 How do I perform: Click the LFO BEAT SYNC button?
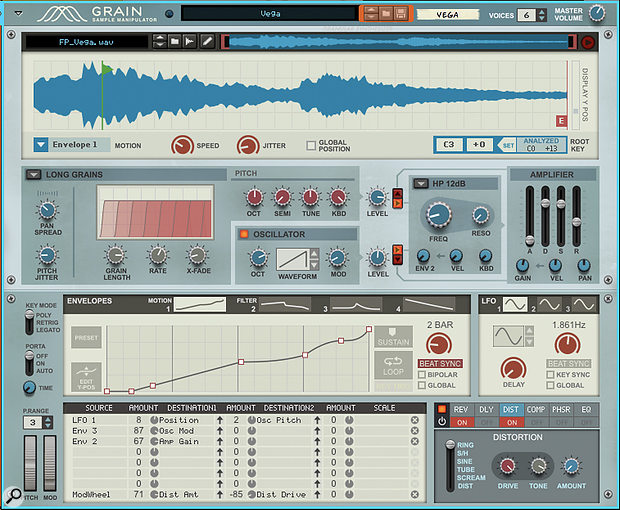pos(569,363)
